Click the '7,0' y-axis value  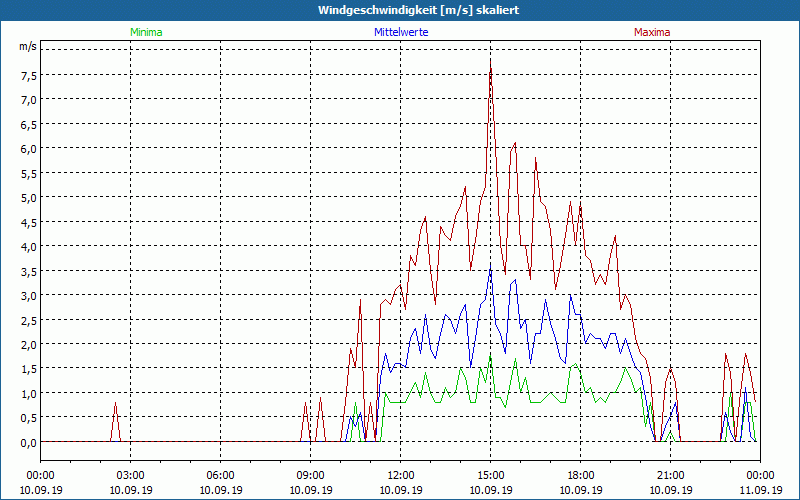[x=29, y=100]
